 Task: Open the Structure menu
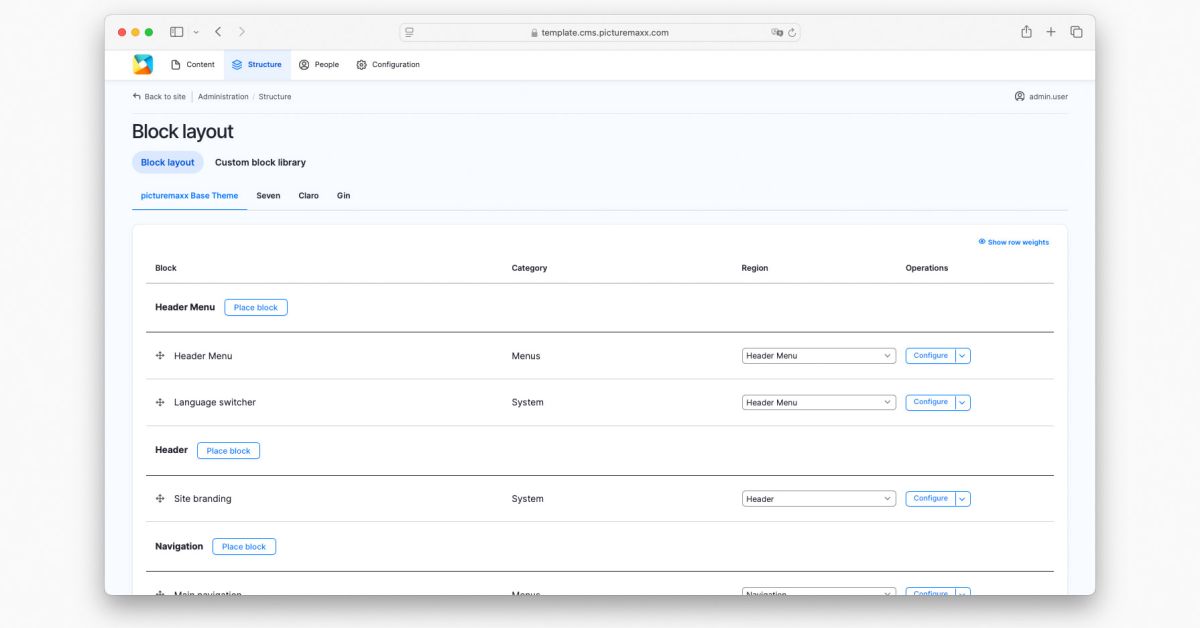pos(257,65)
